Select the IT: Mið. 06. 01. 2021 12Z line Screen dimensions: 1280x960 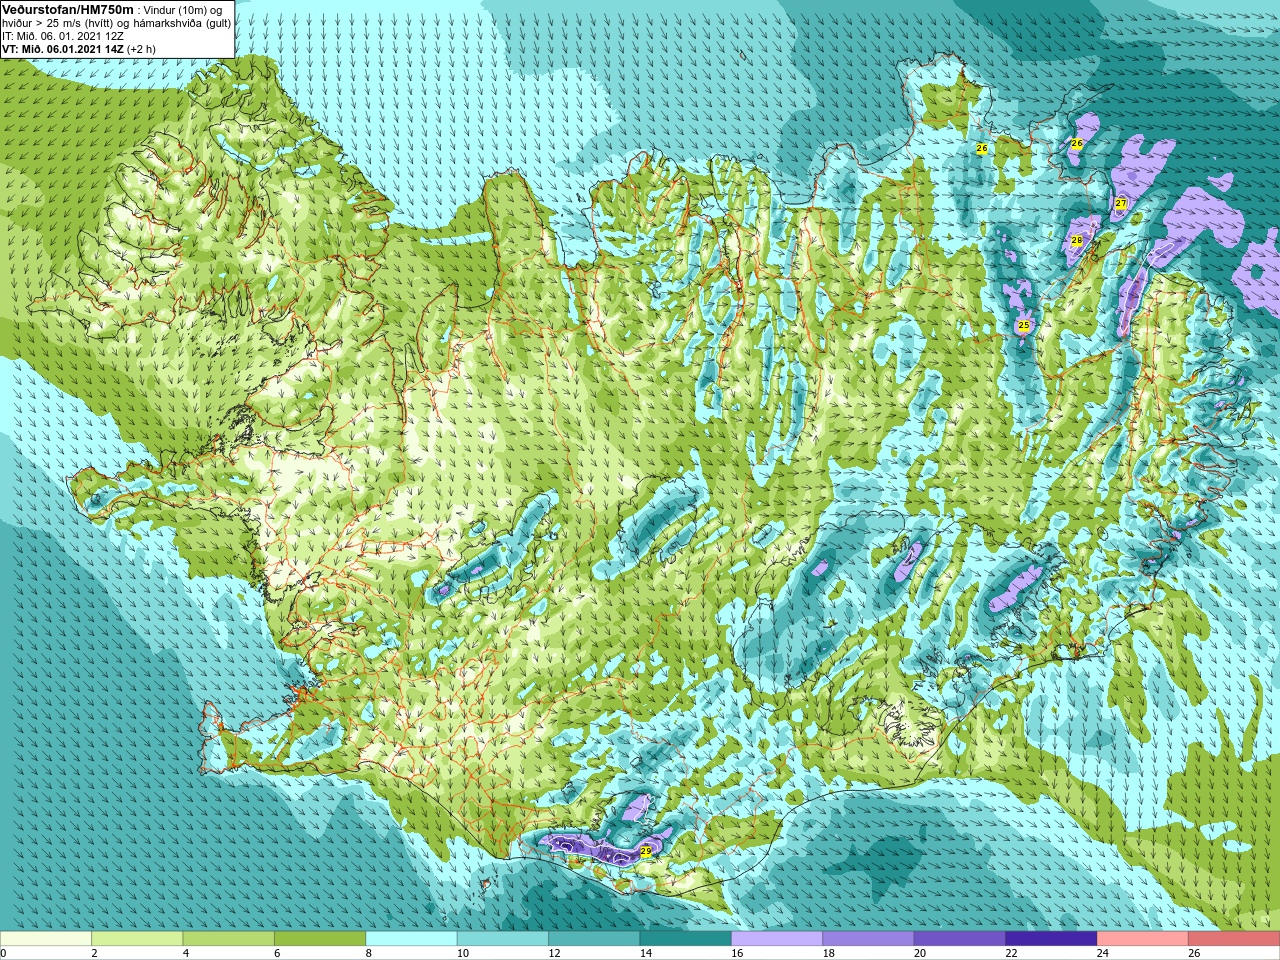(x=63, y=35)
